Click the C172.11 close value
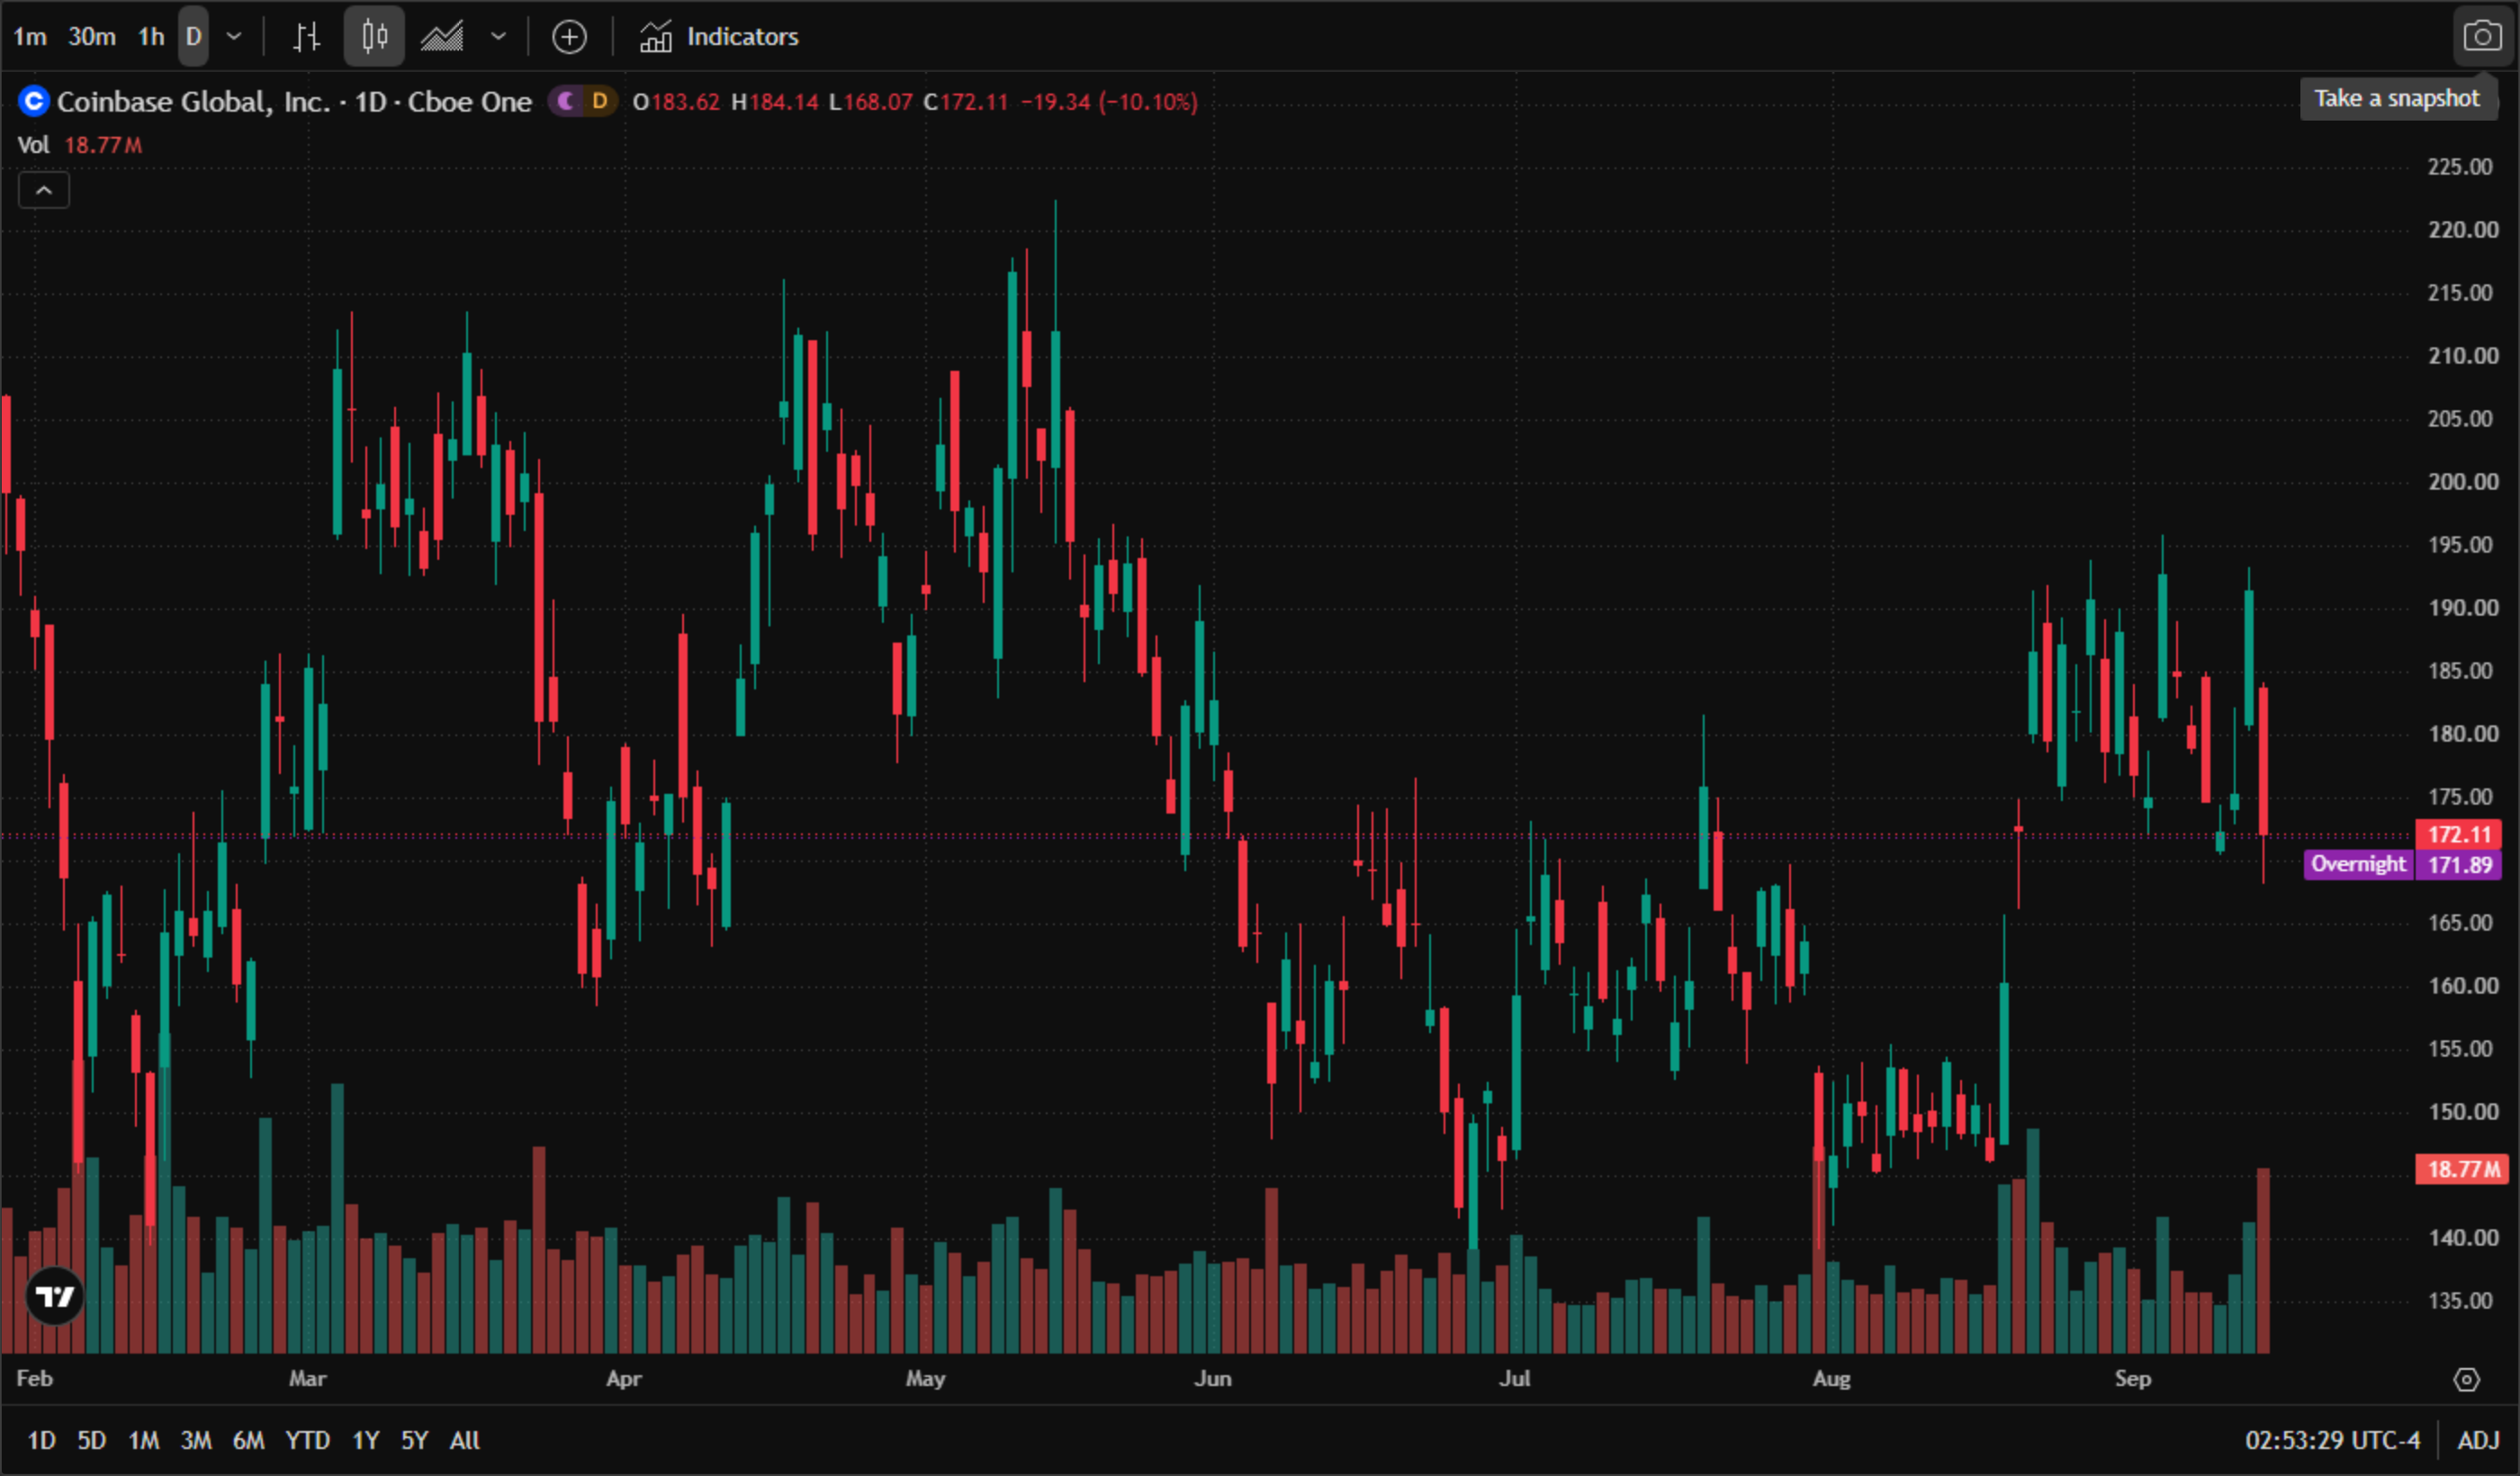Screen dimensions: 2520x1476 [x=966, y=102]
